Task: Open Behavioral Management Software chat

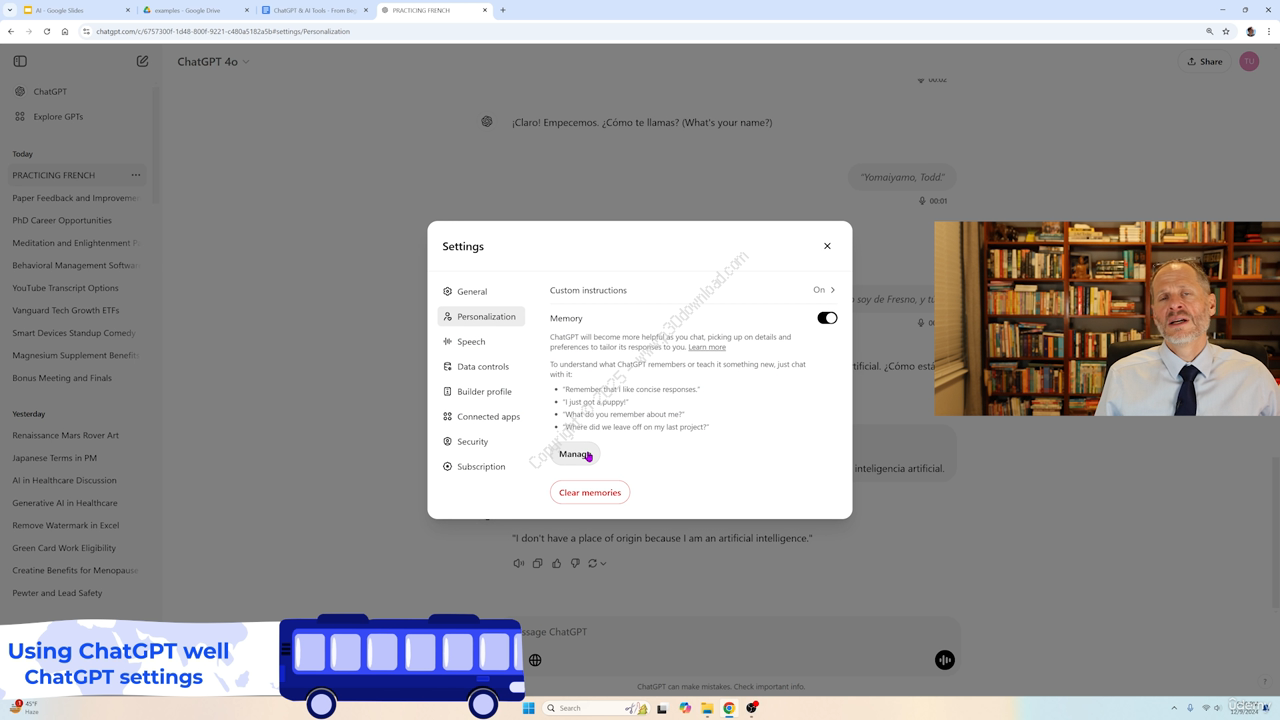Action: (75, 265)
